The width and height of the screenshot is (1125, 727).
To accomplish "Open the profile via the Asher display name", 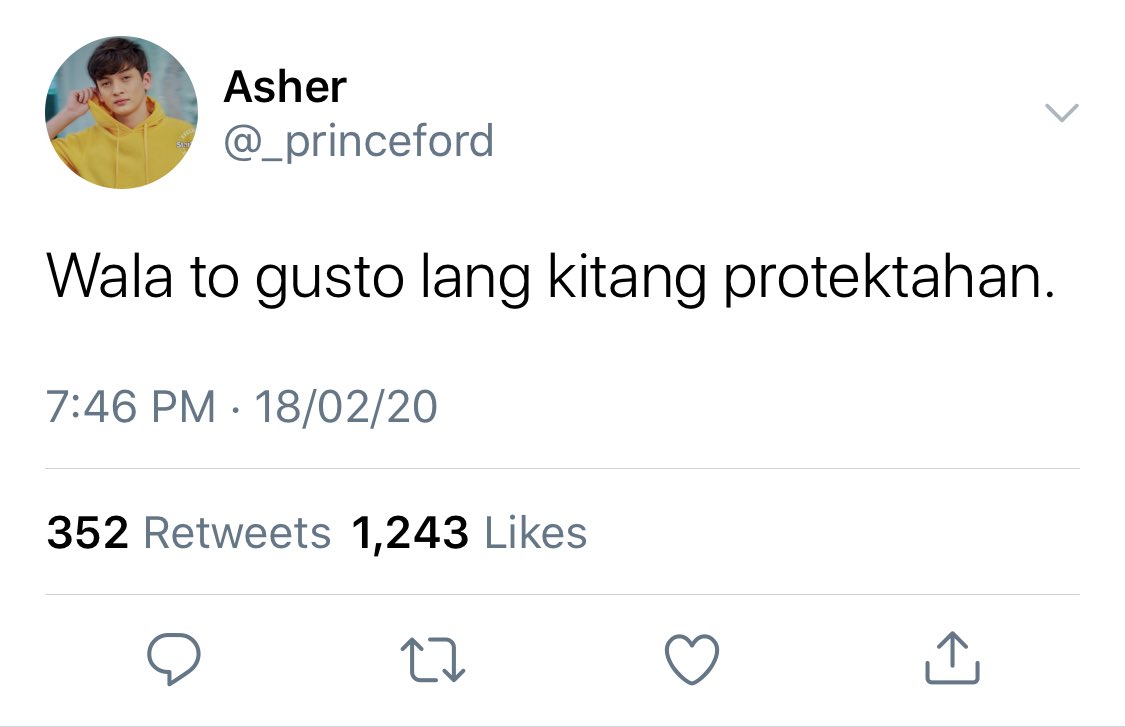I will tap(285, 87).
